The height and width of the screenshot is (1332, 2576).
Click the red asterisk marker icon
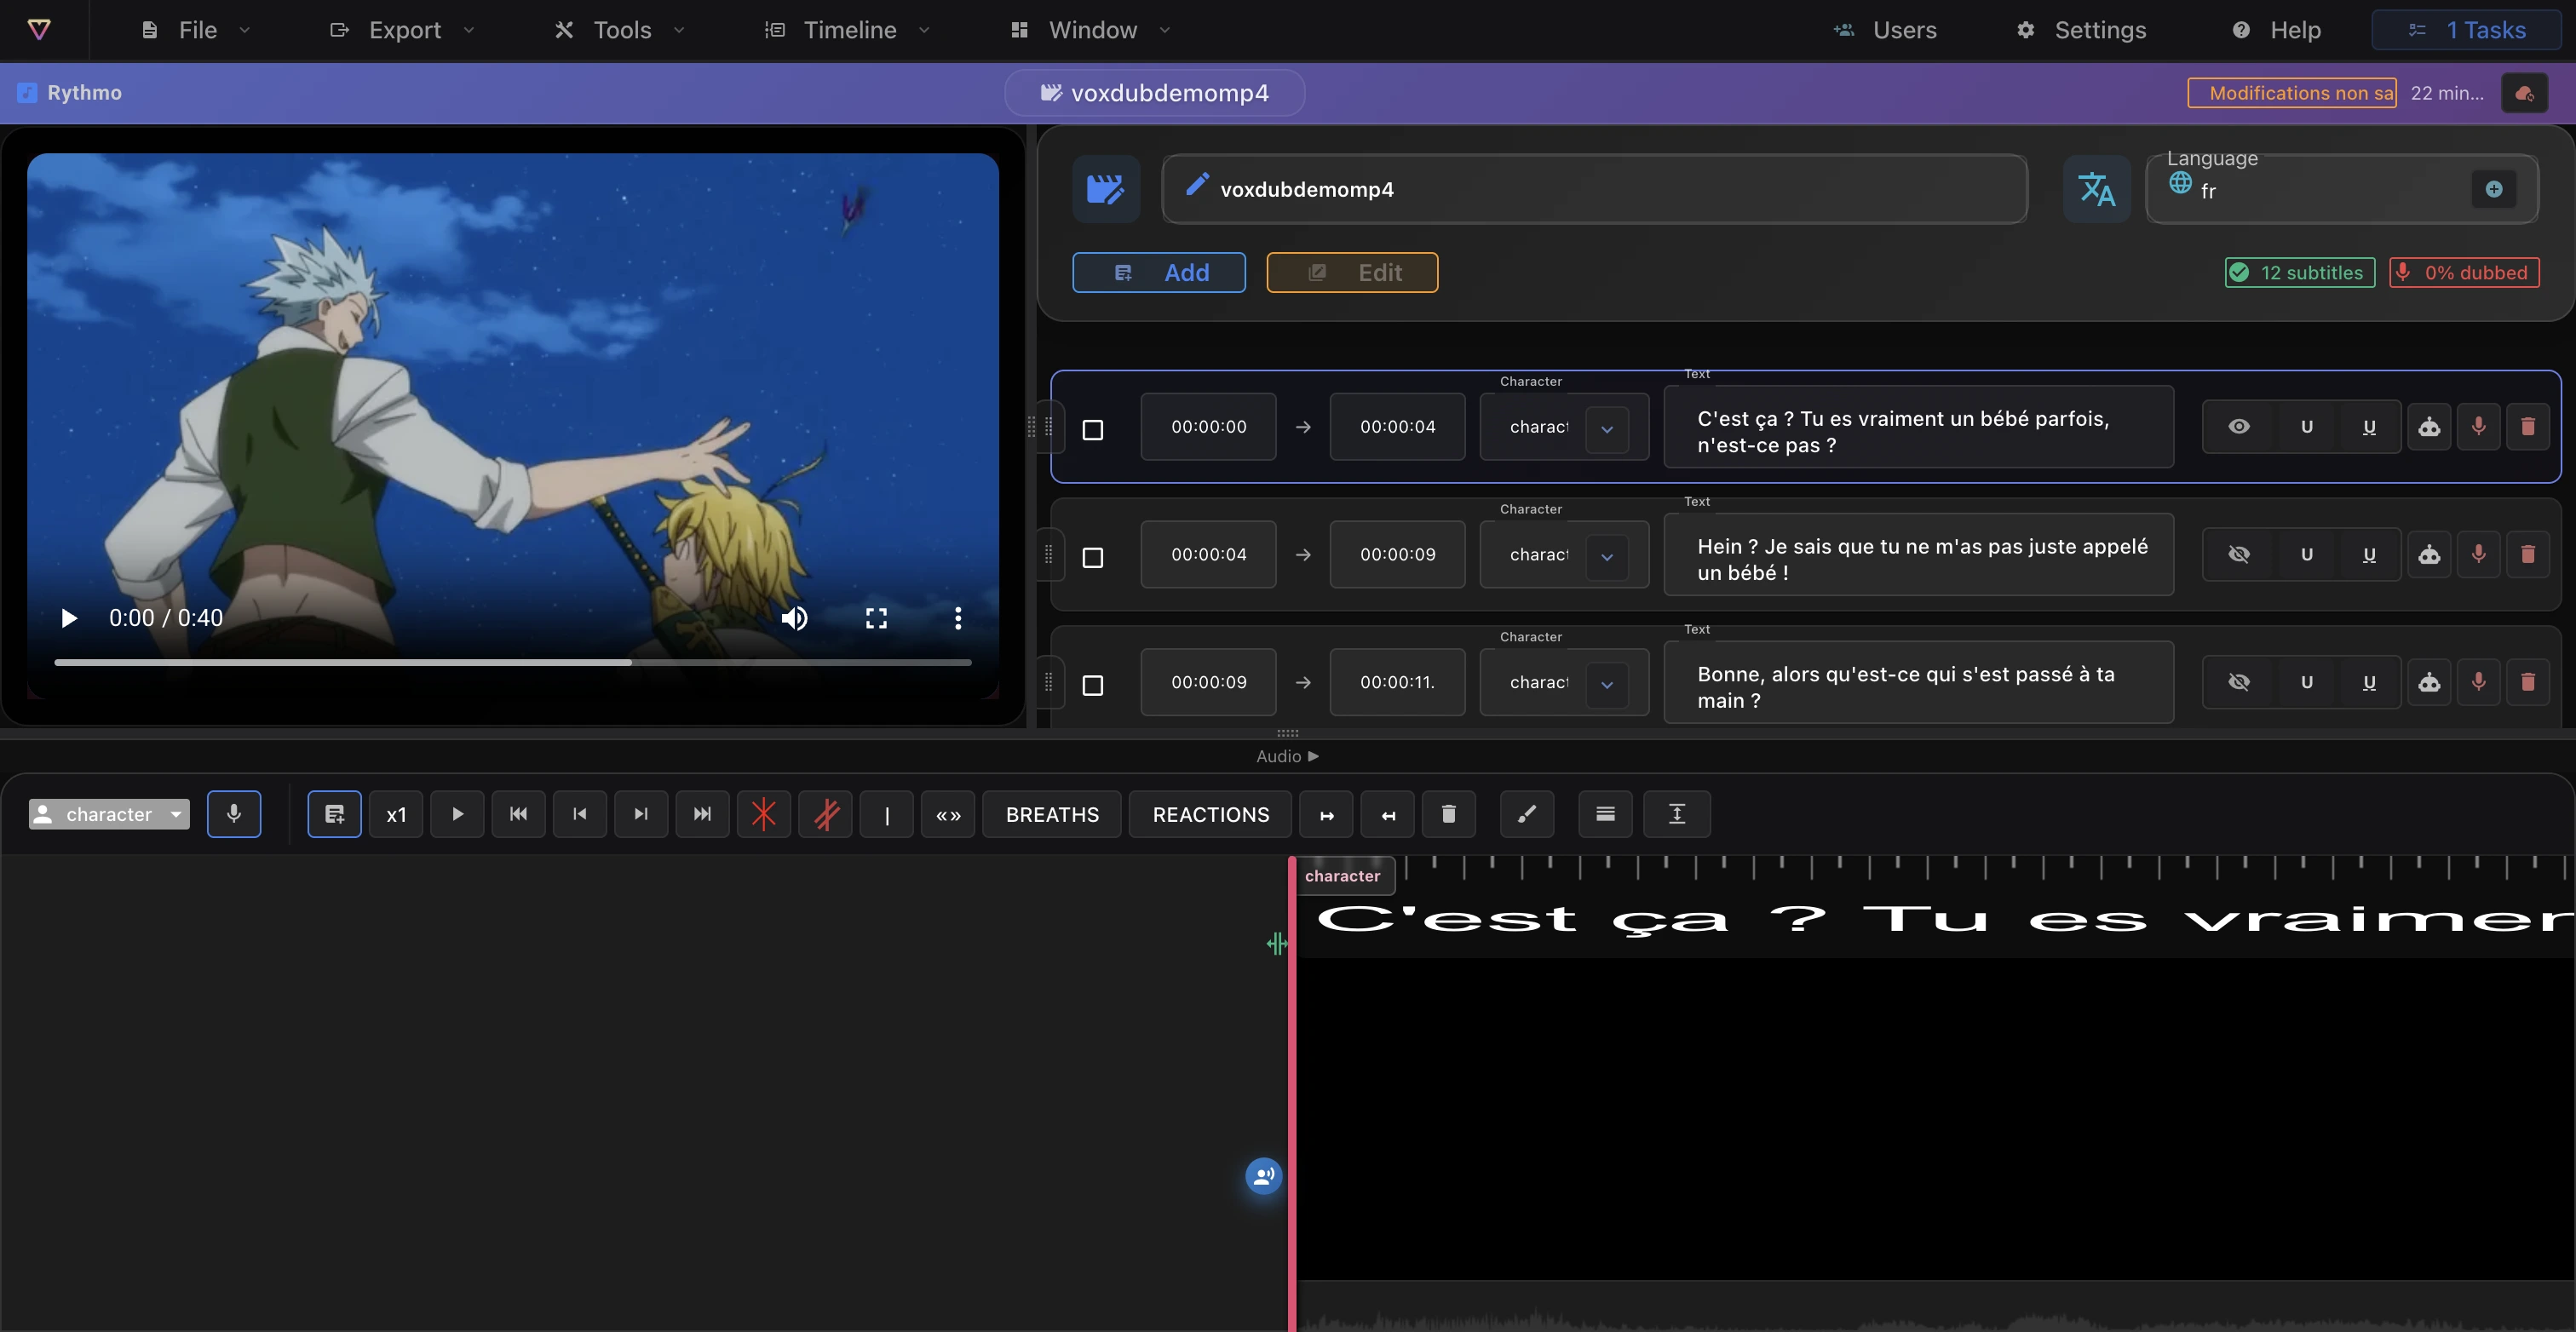point(764,814)
